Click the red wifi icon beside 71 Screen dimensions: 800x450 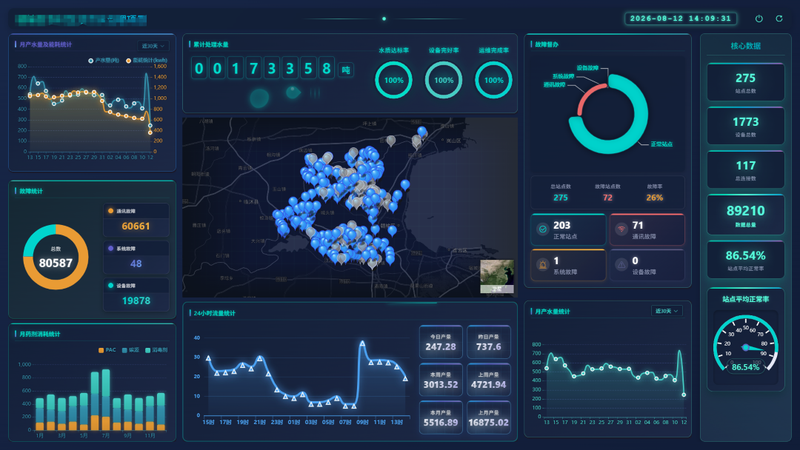621,230
